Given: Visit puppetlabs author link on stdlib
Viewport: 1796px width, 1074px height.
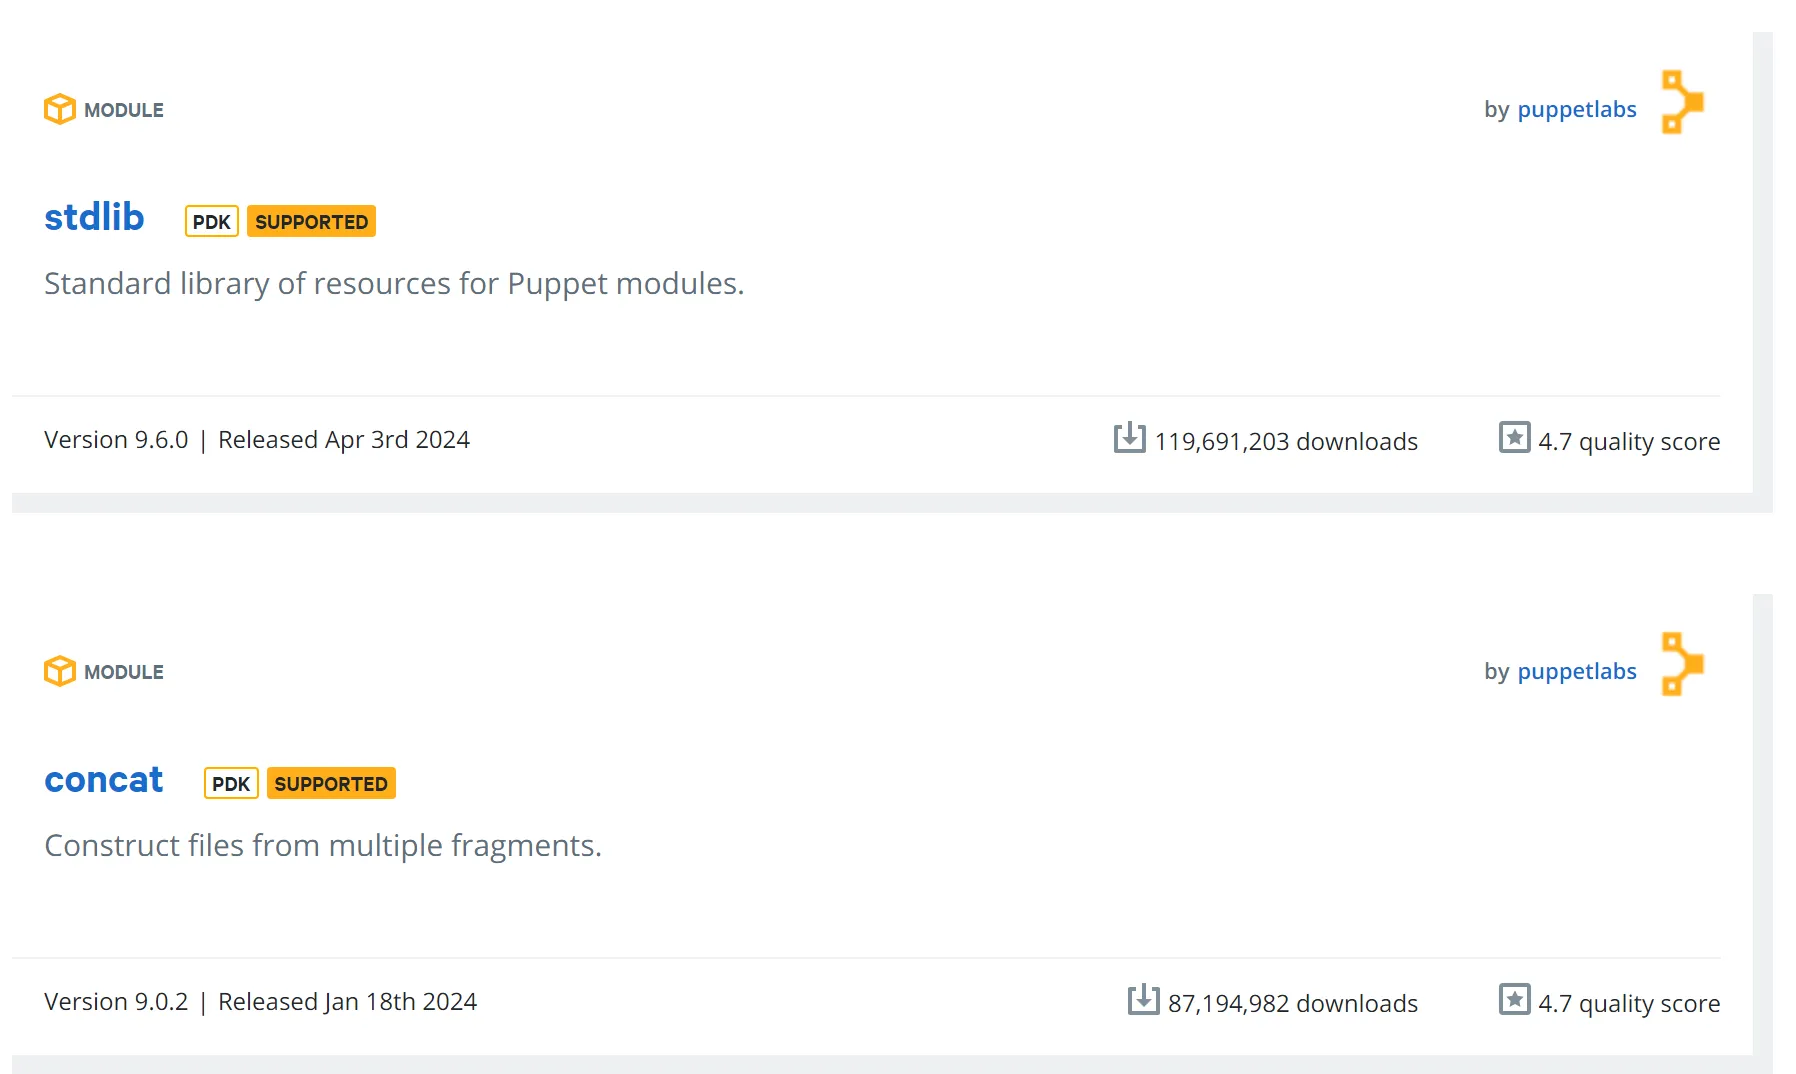Looking at the screenshot, I should 1576,109.
